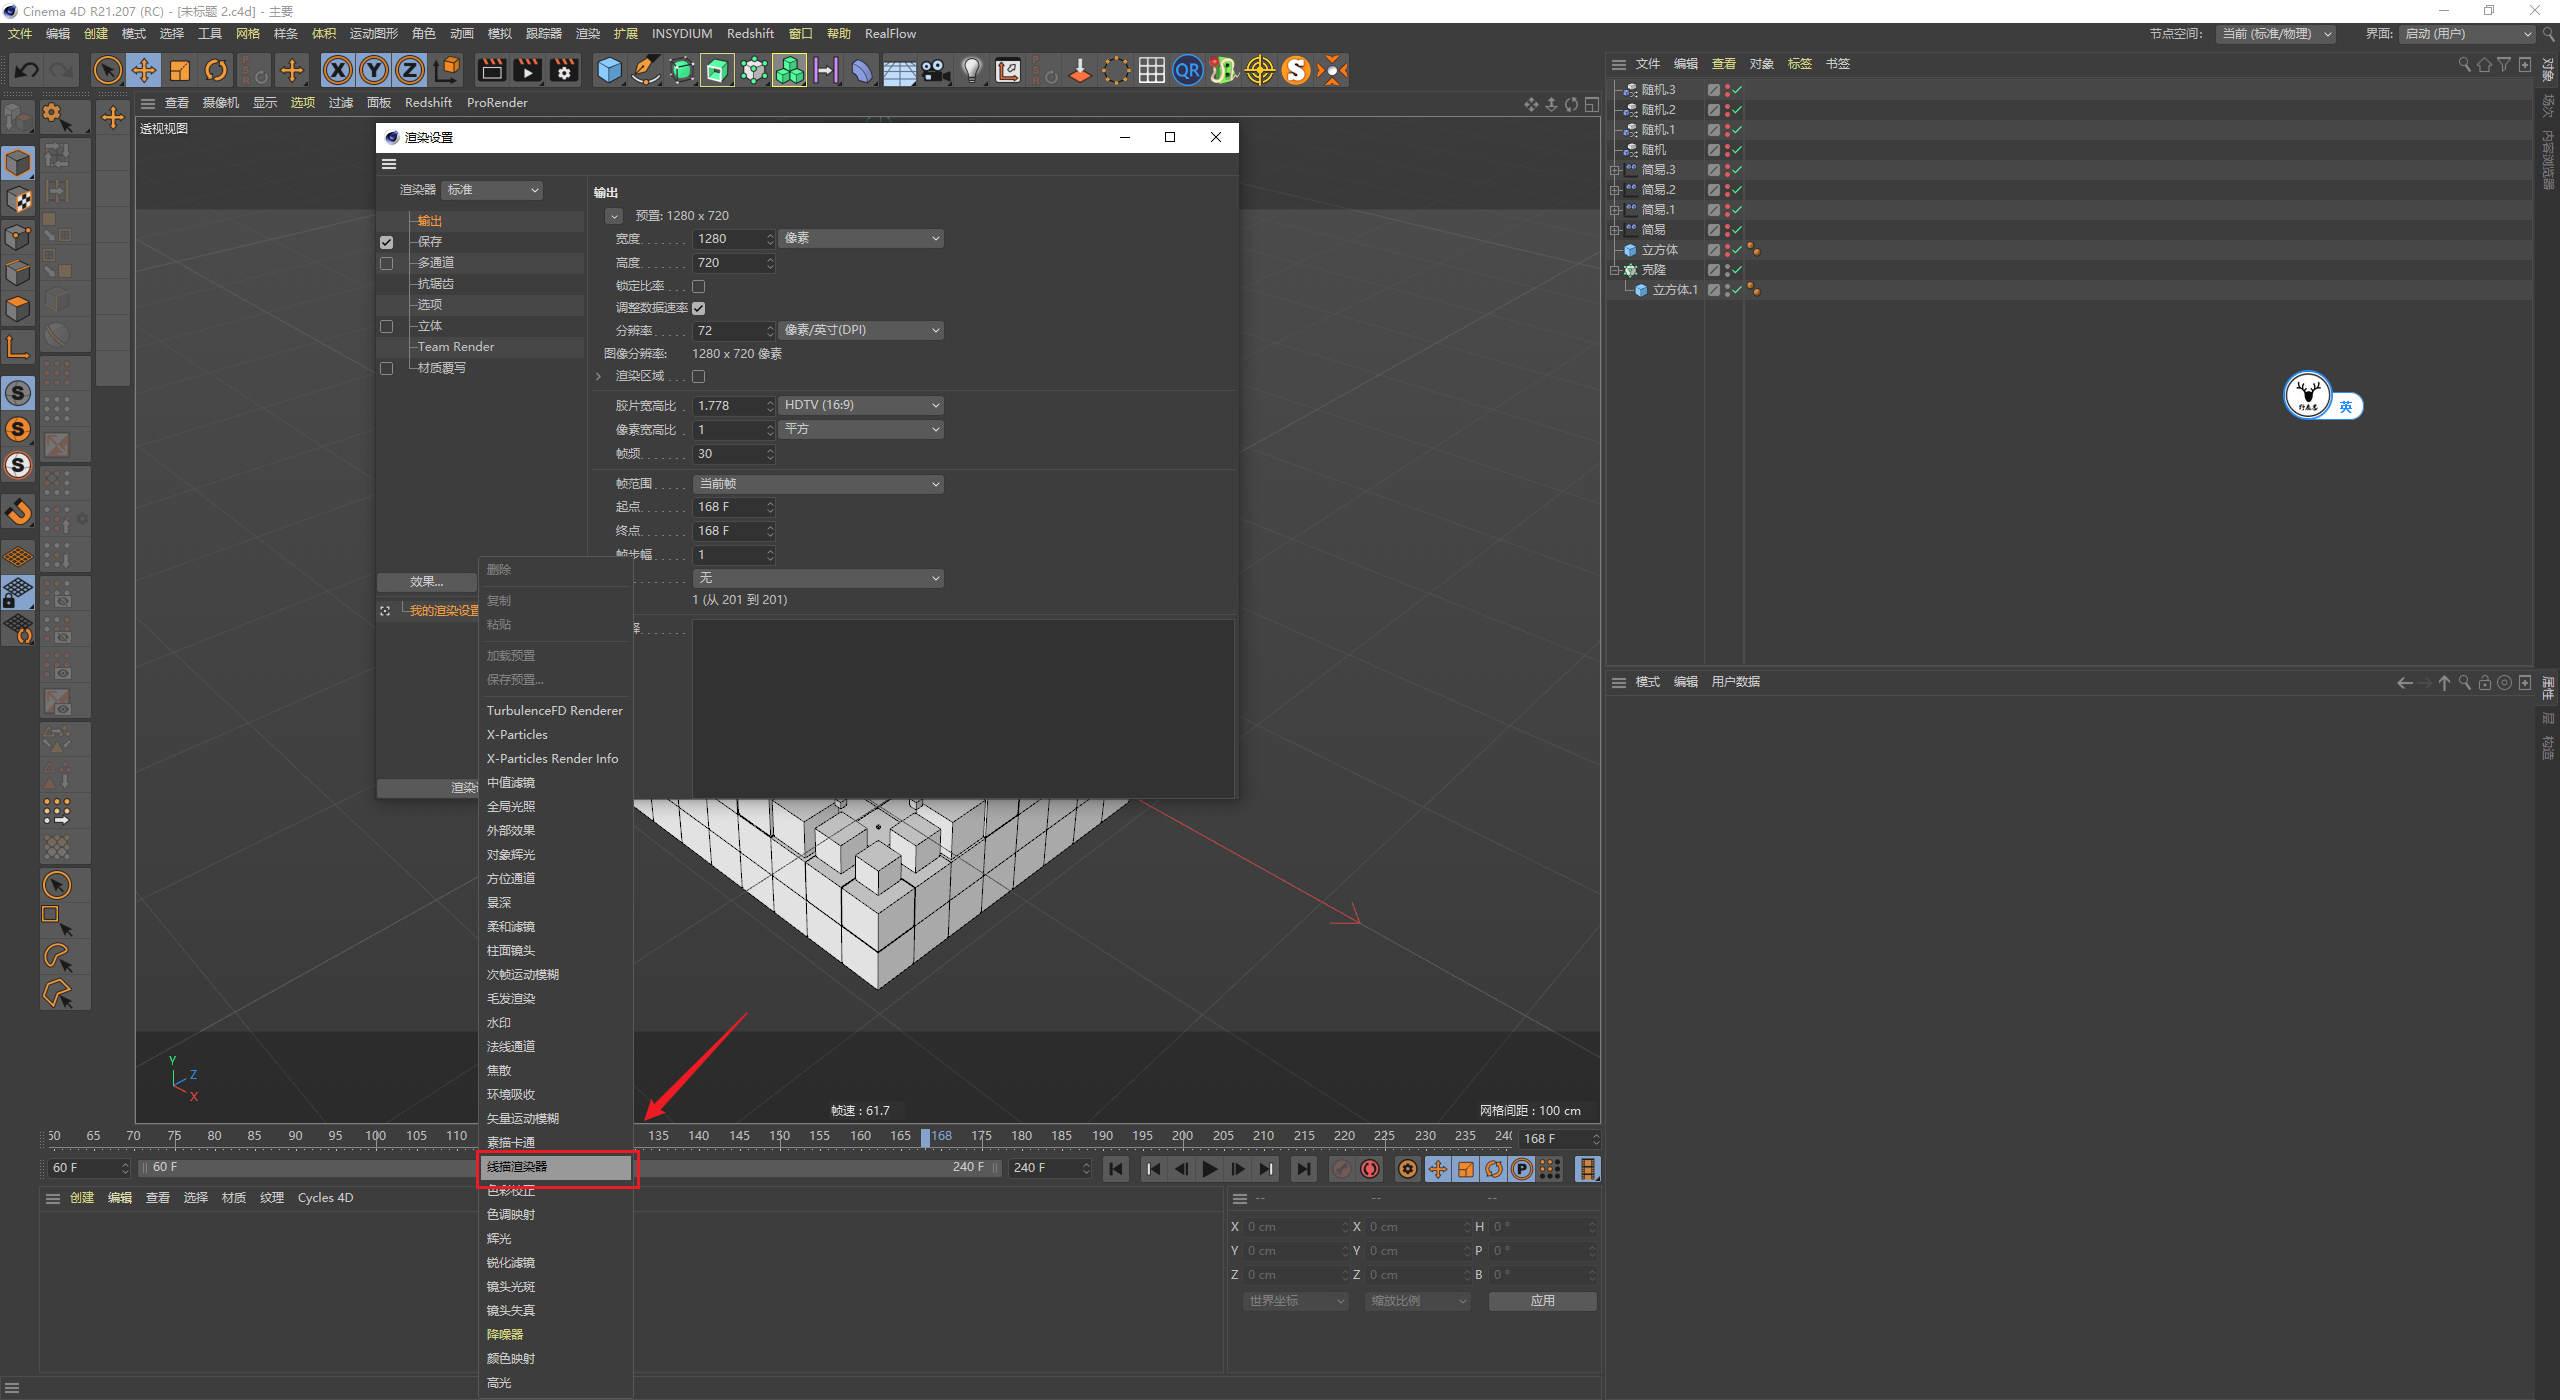Click frame 200 on the timeline ruler

tap(1182, 1136)
